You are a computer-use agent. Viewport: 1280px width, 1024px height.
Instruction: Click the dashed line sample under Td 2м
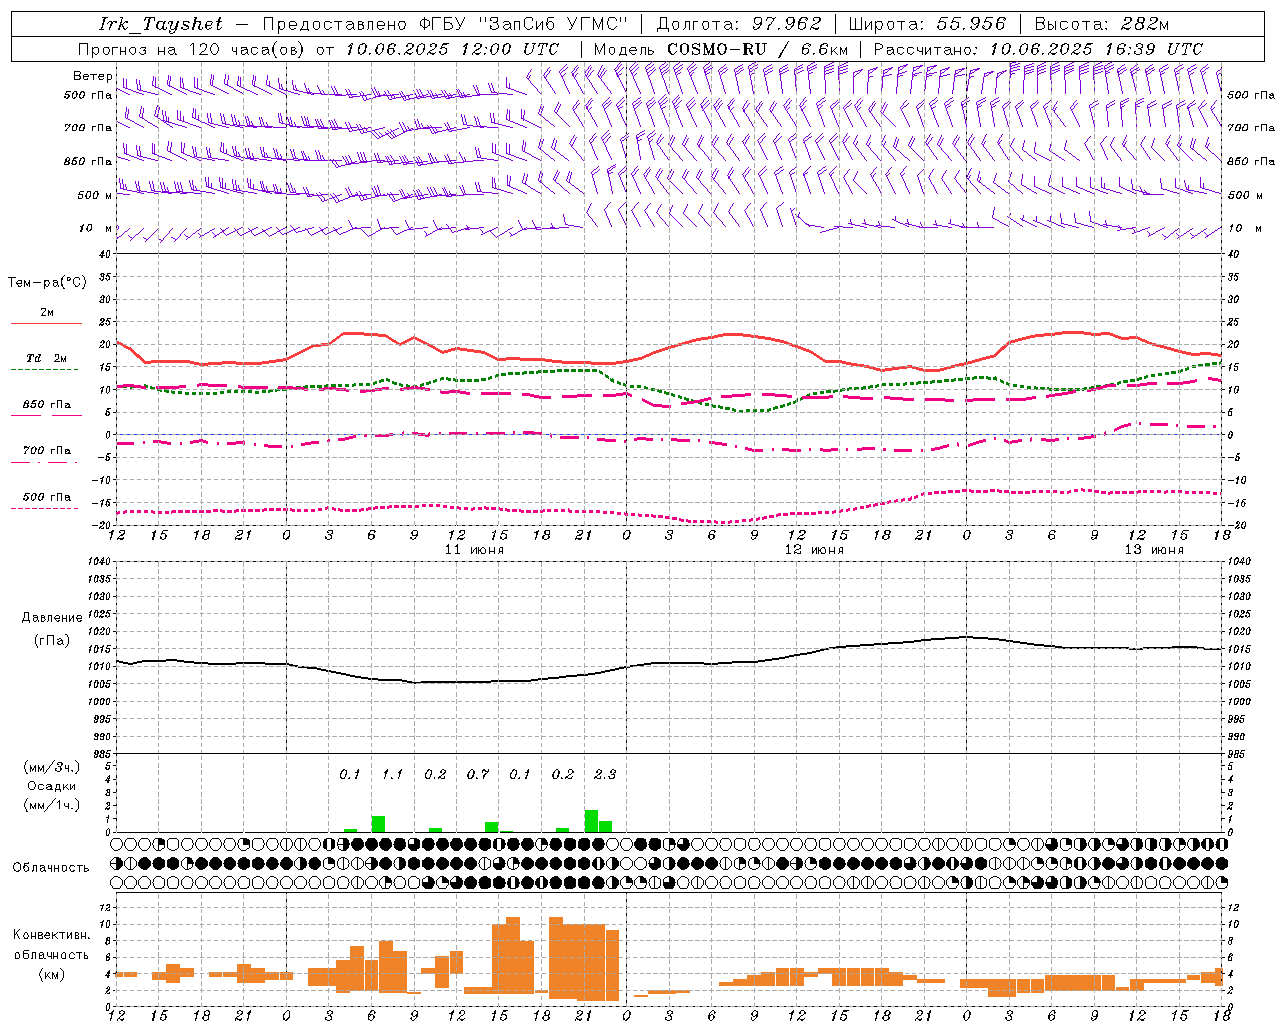[44, 369]
